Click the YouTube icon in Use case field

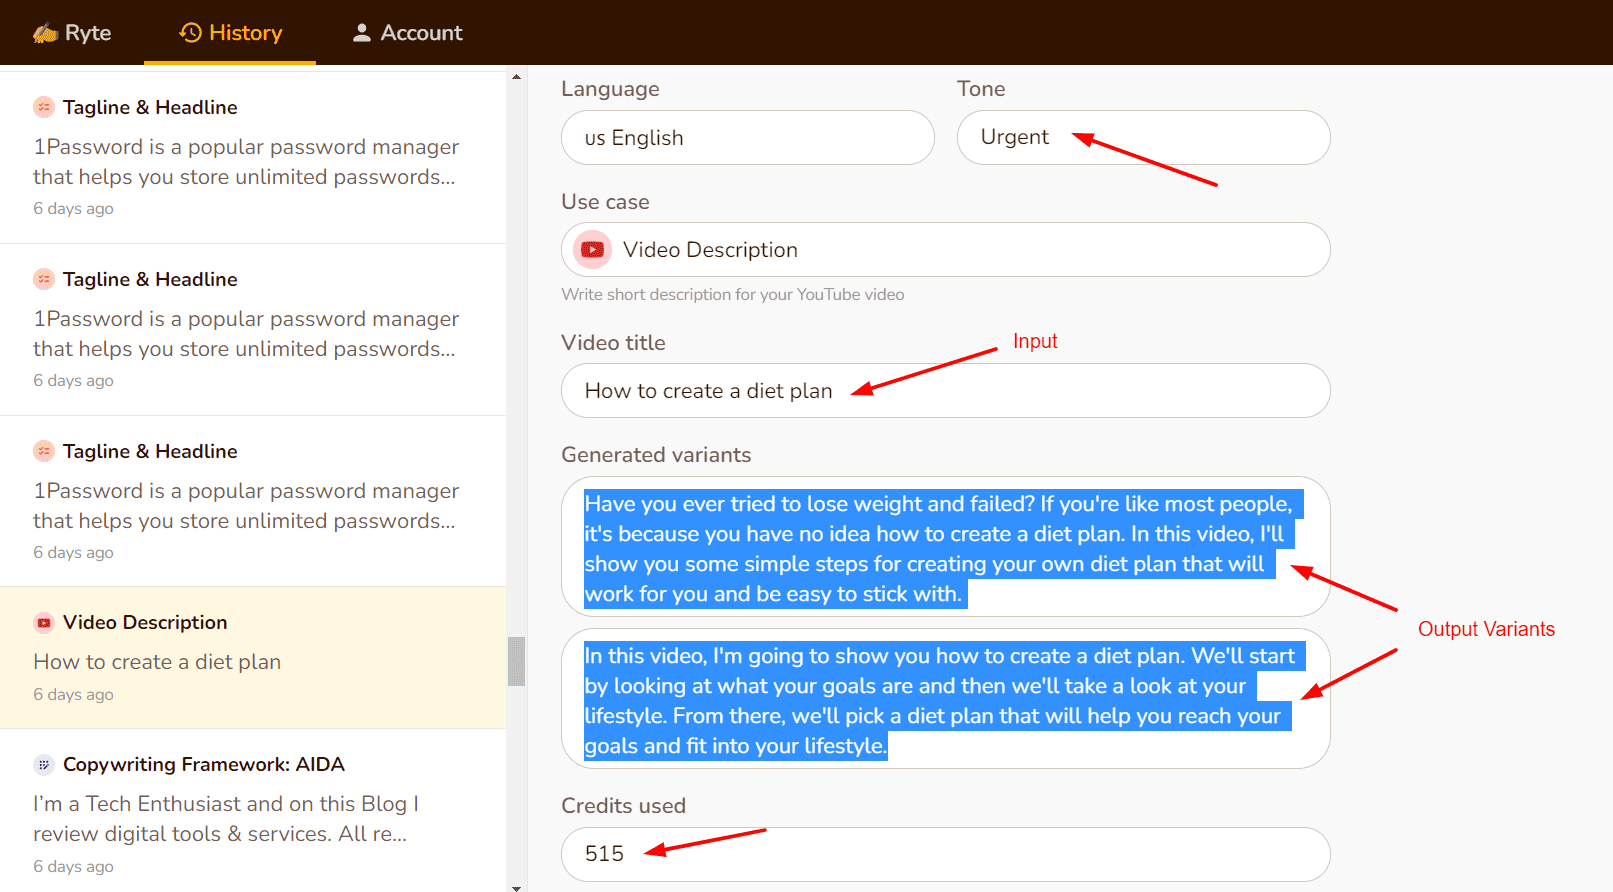(x=593, y=250)
